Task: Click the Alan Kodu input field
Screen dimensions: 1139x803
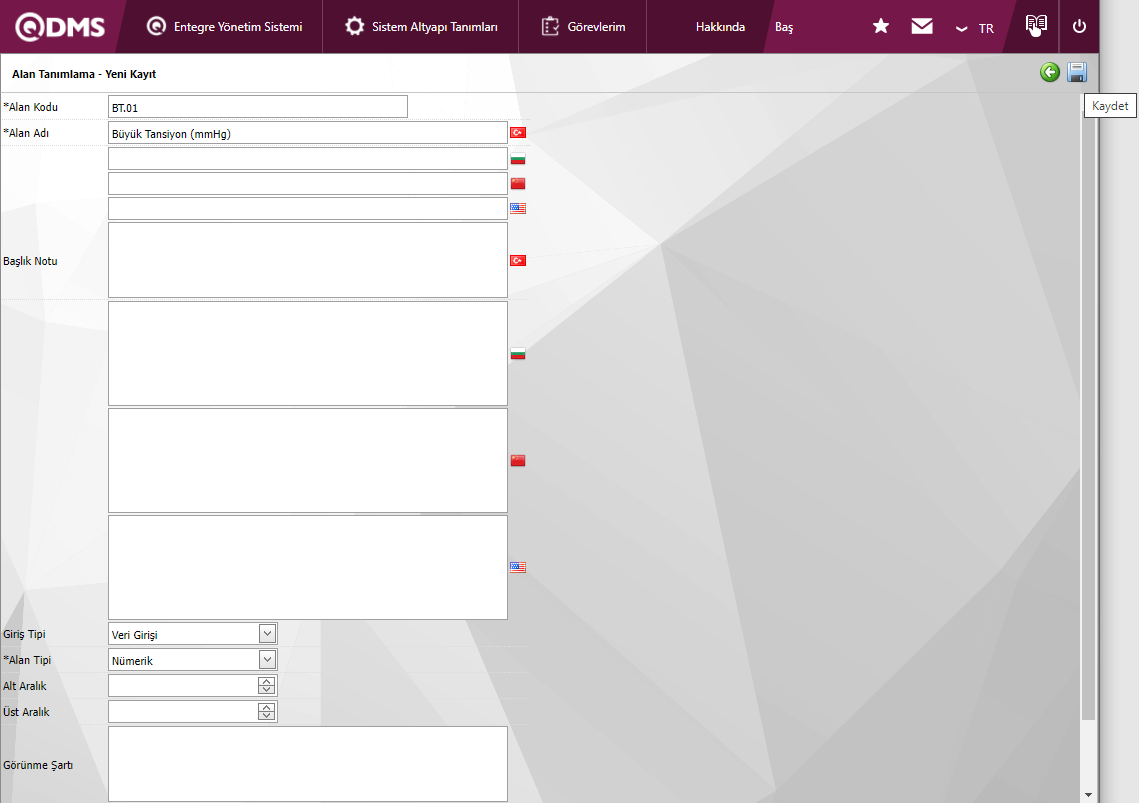Action: 258,107
